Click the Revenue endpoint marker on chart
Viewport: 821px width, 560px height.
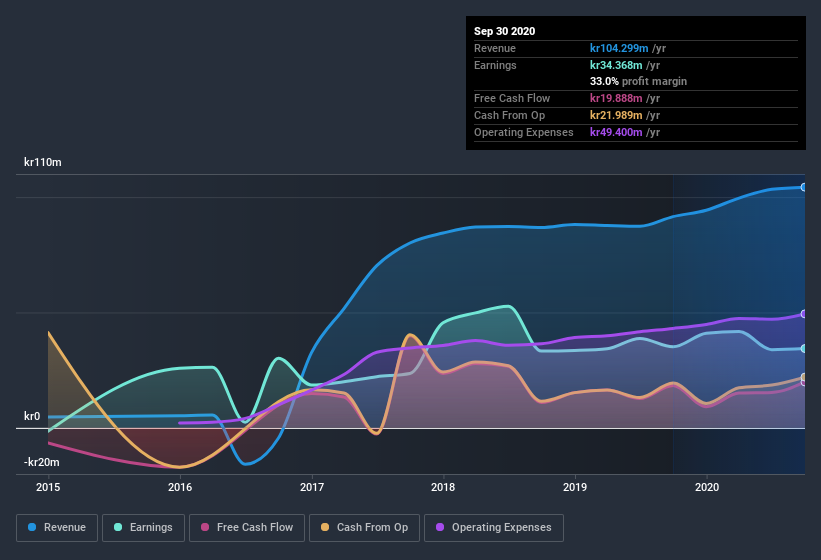pos(804,187)
